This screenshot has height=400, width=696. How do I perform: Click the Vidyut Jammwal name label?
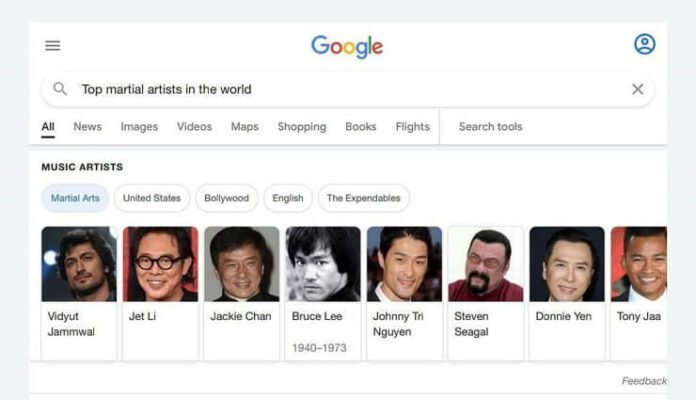[71, 324]
